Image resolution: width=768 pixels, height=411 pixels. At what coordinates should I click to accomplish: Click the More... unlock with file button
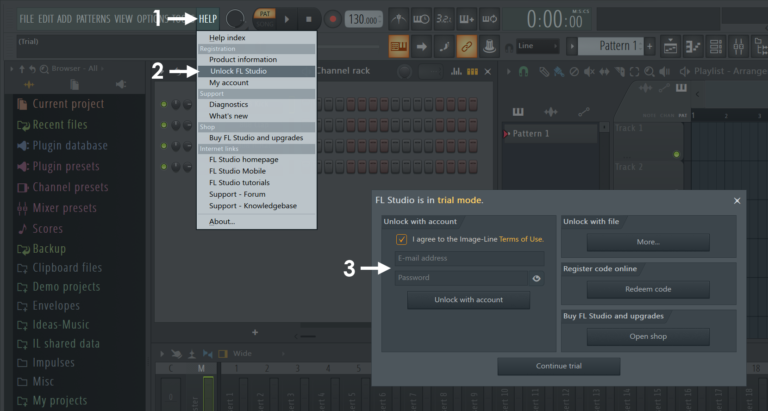(648, 242)
